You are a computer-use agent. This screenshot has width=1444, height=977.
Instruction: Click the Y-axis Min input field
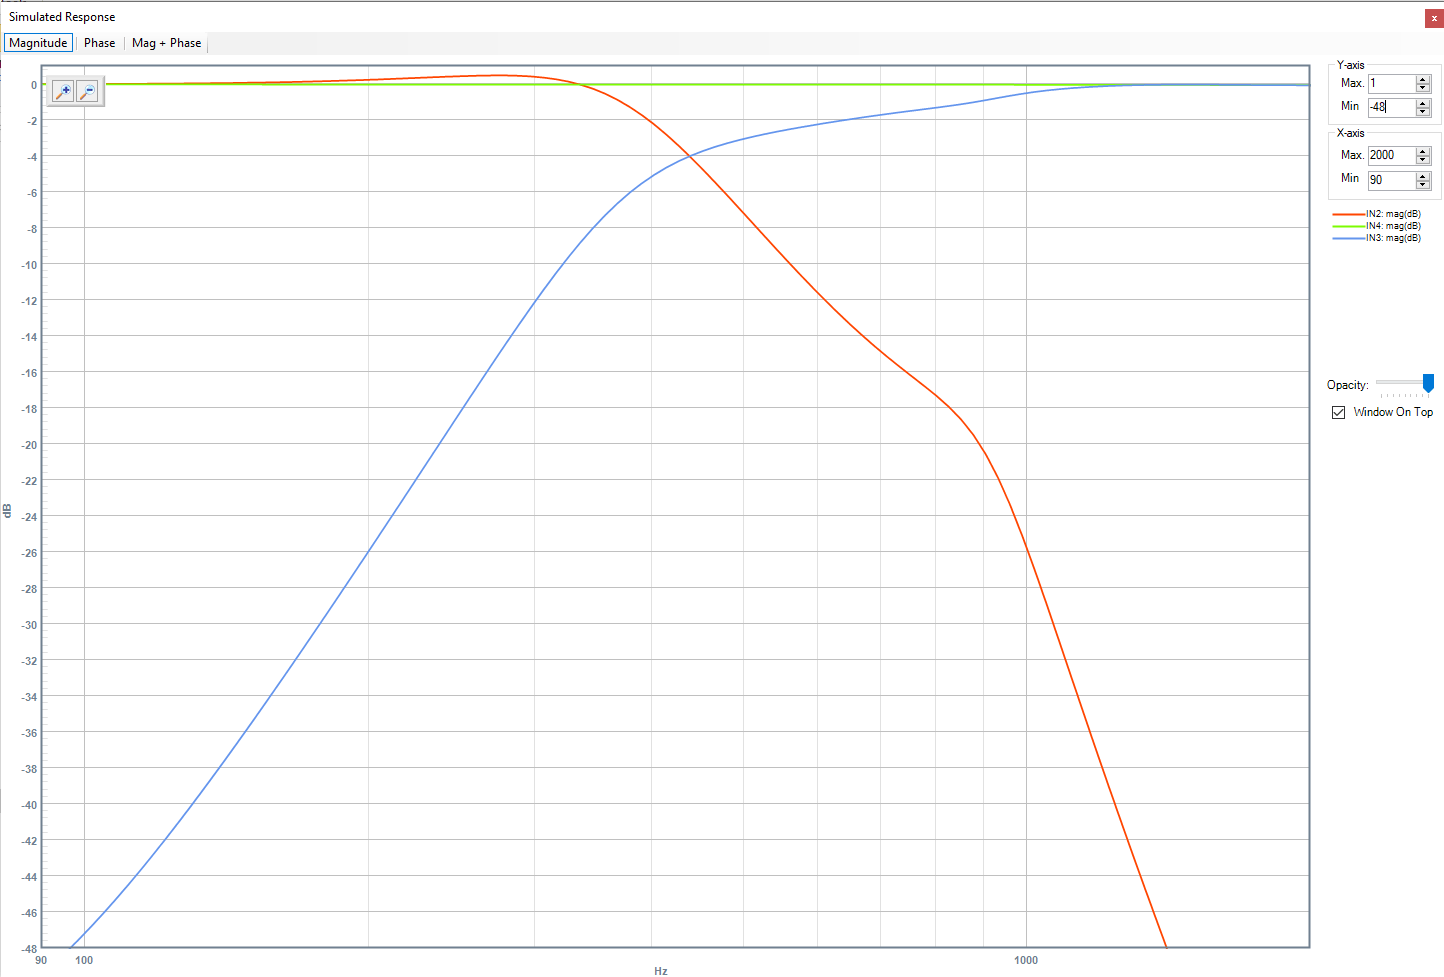click(1391, 107)
